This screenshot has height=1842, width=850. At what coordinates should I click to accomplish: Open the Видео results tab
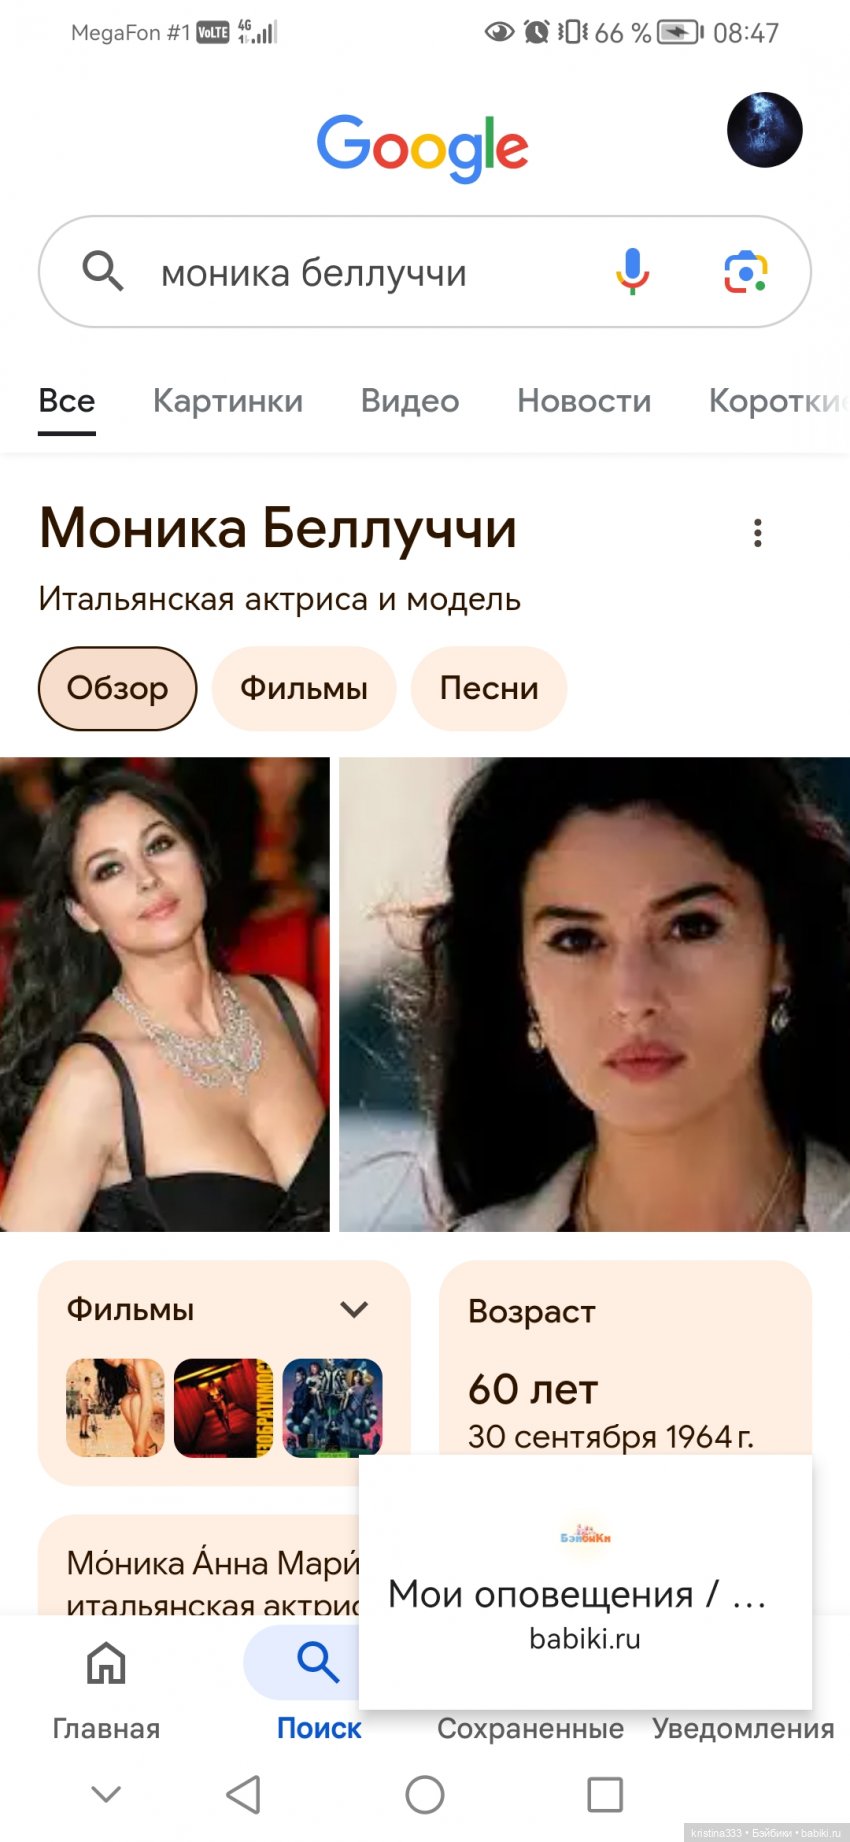point(410,401)
